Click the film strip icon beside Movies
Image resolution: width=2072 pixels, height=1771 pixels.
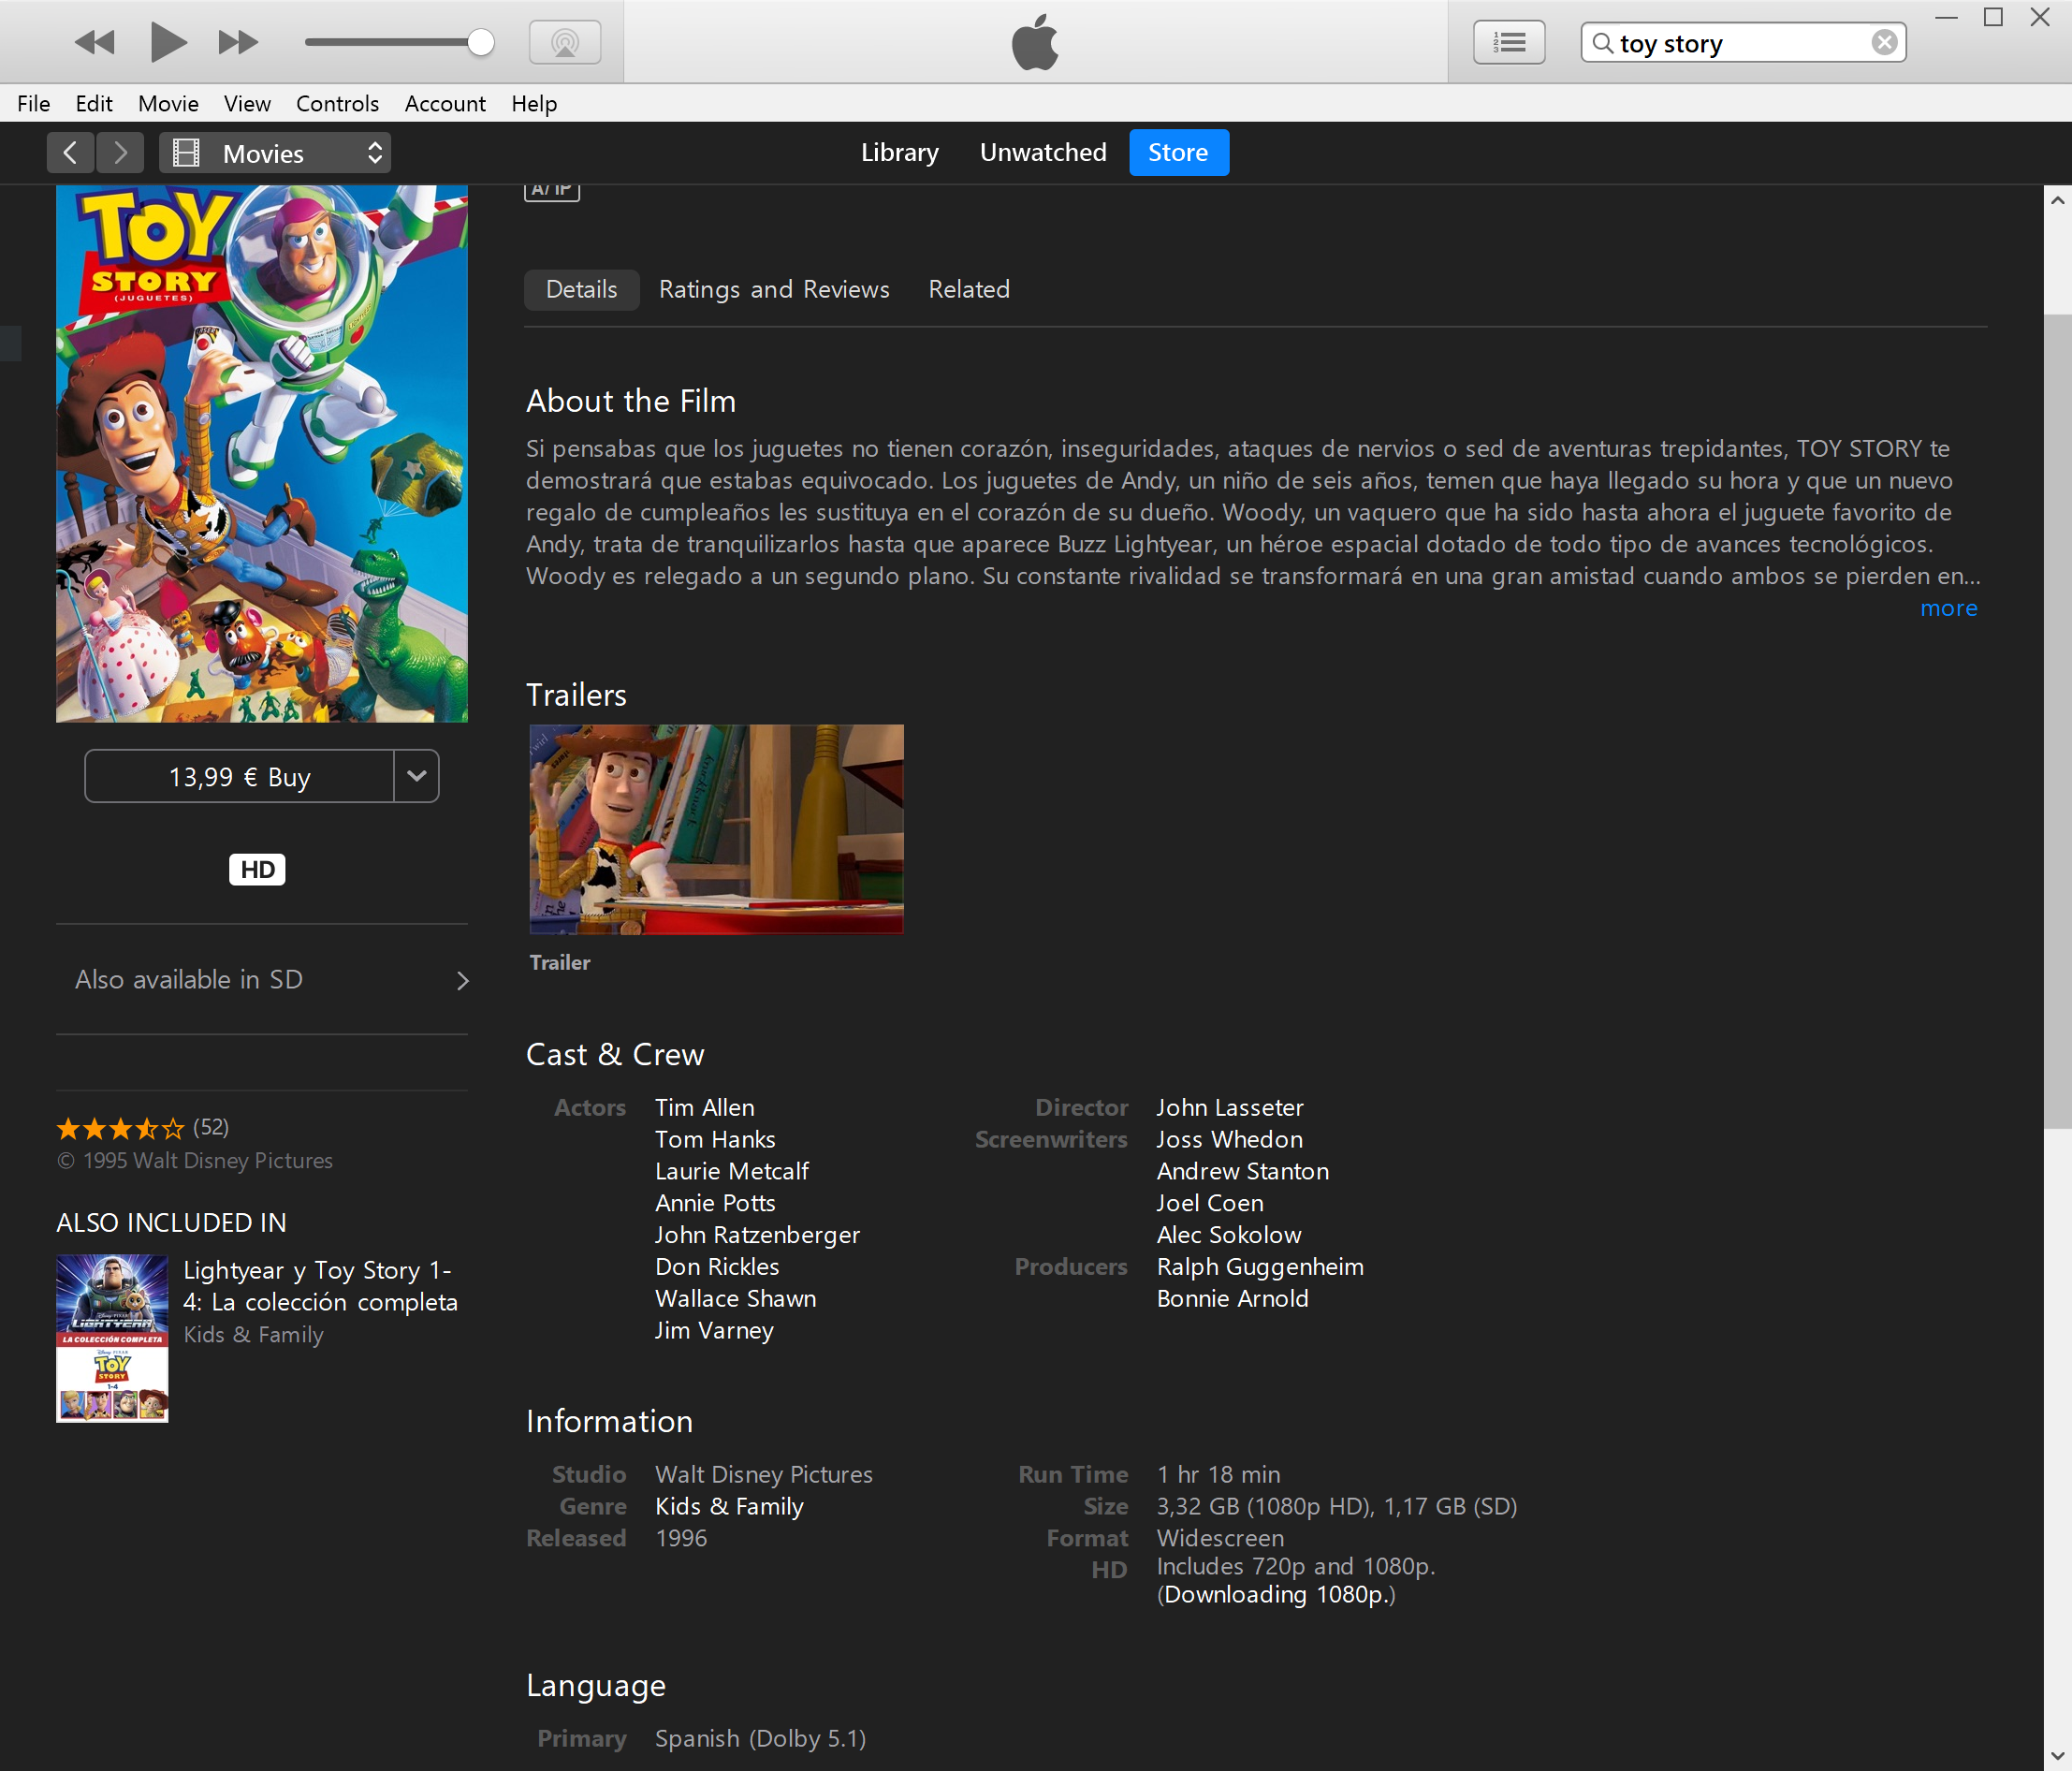point(186,153)
